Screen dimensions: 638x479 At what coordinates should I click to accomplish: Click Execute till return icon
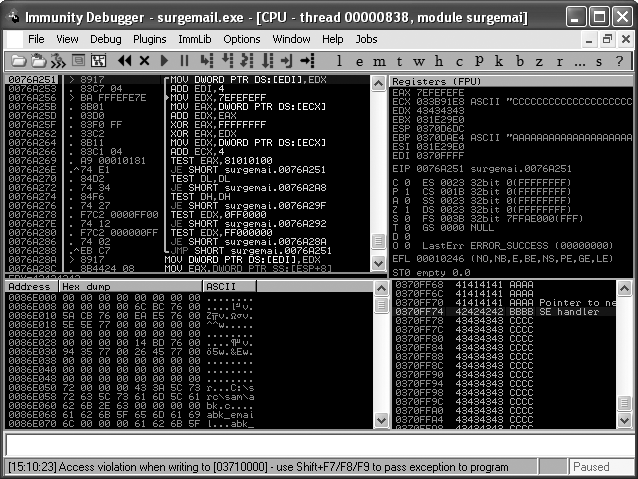point(287,61)
